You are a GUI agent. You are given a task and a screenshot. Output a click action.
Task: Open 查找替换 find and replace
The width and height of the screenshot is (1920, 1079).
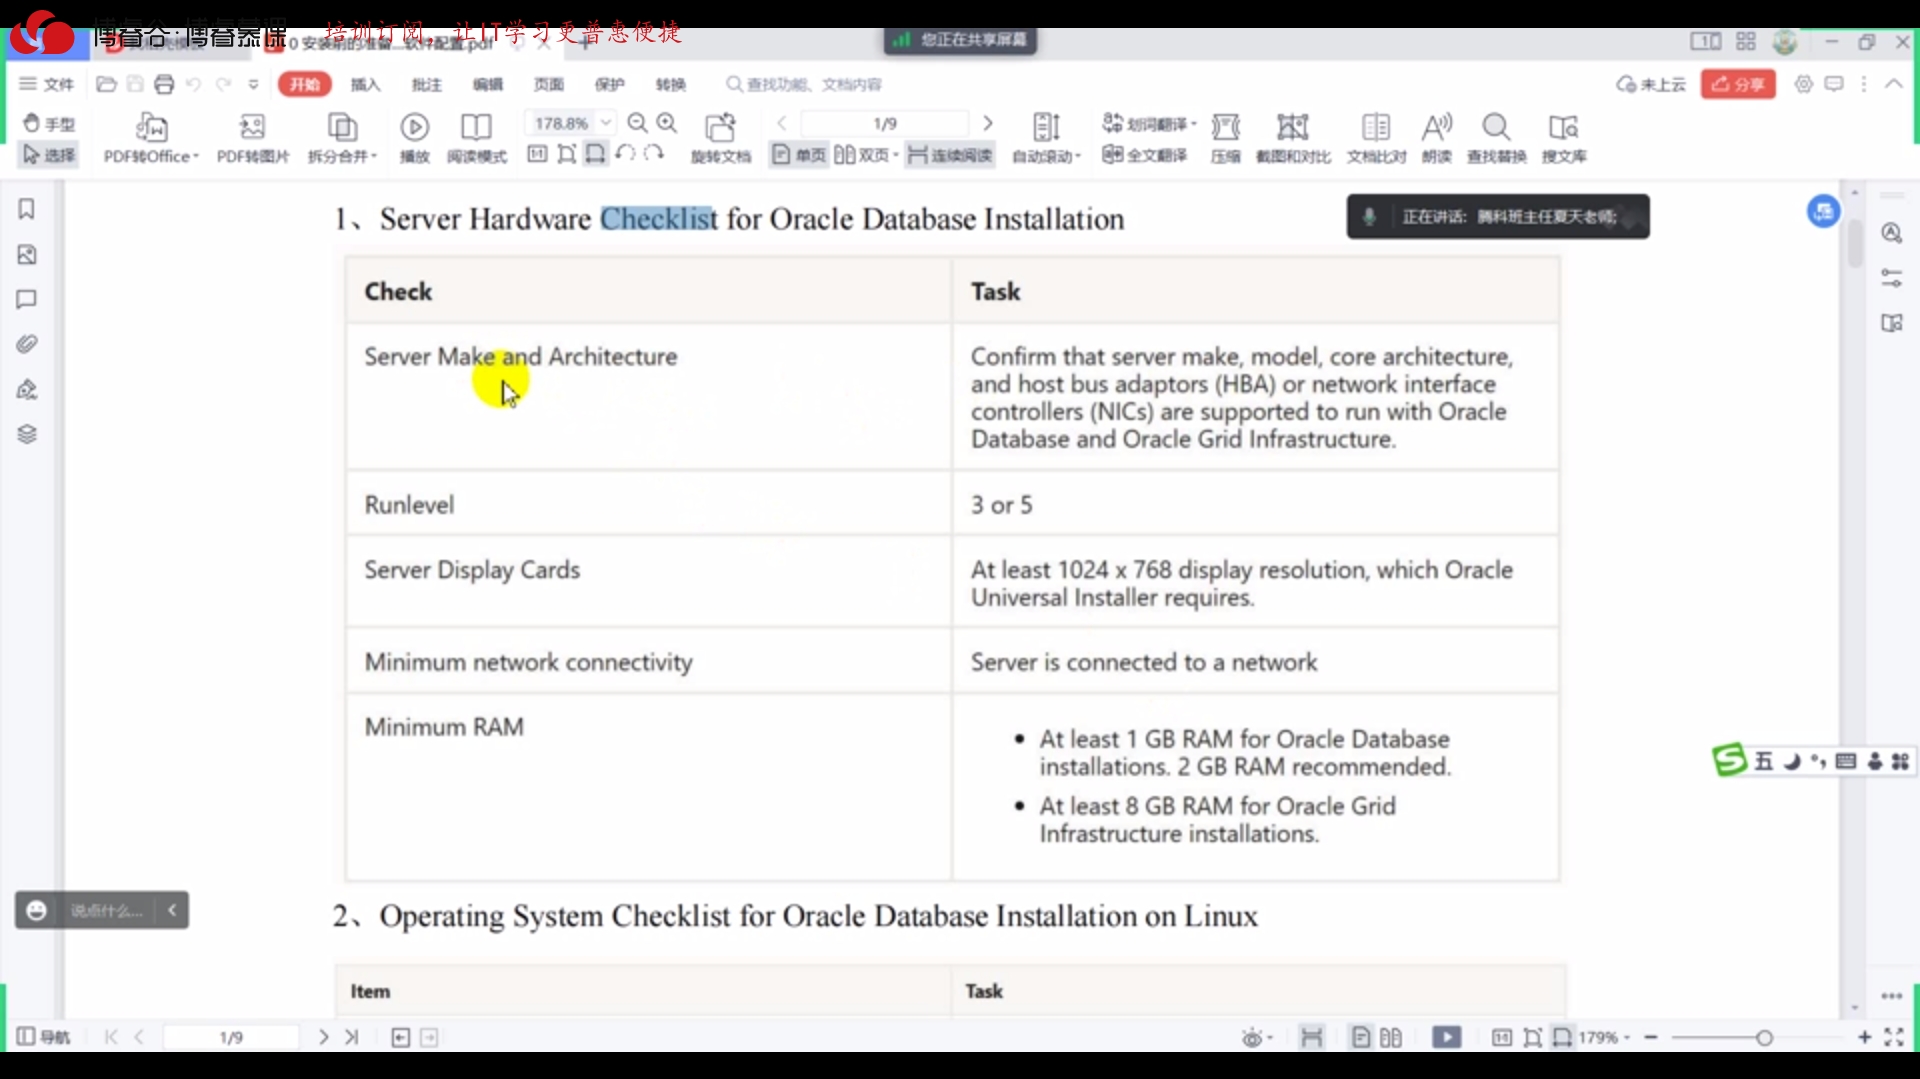(1497, 138)
